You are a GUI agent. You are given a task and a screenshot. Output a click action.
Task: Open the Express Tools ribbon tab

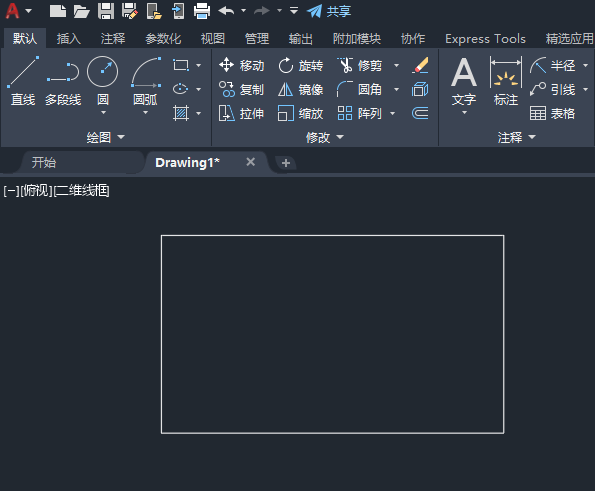coord(485,39)
